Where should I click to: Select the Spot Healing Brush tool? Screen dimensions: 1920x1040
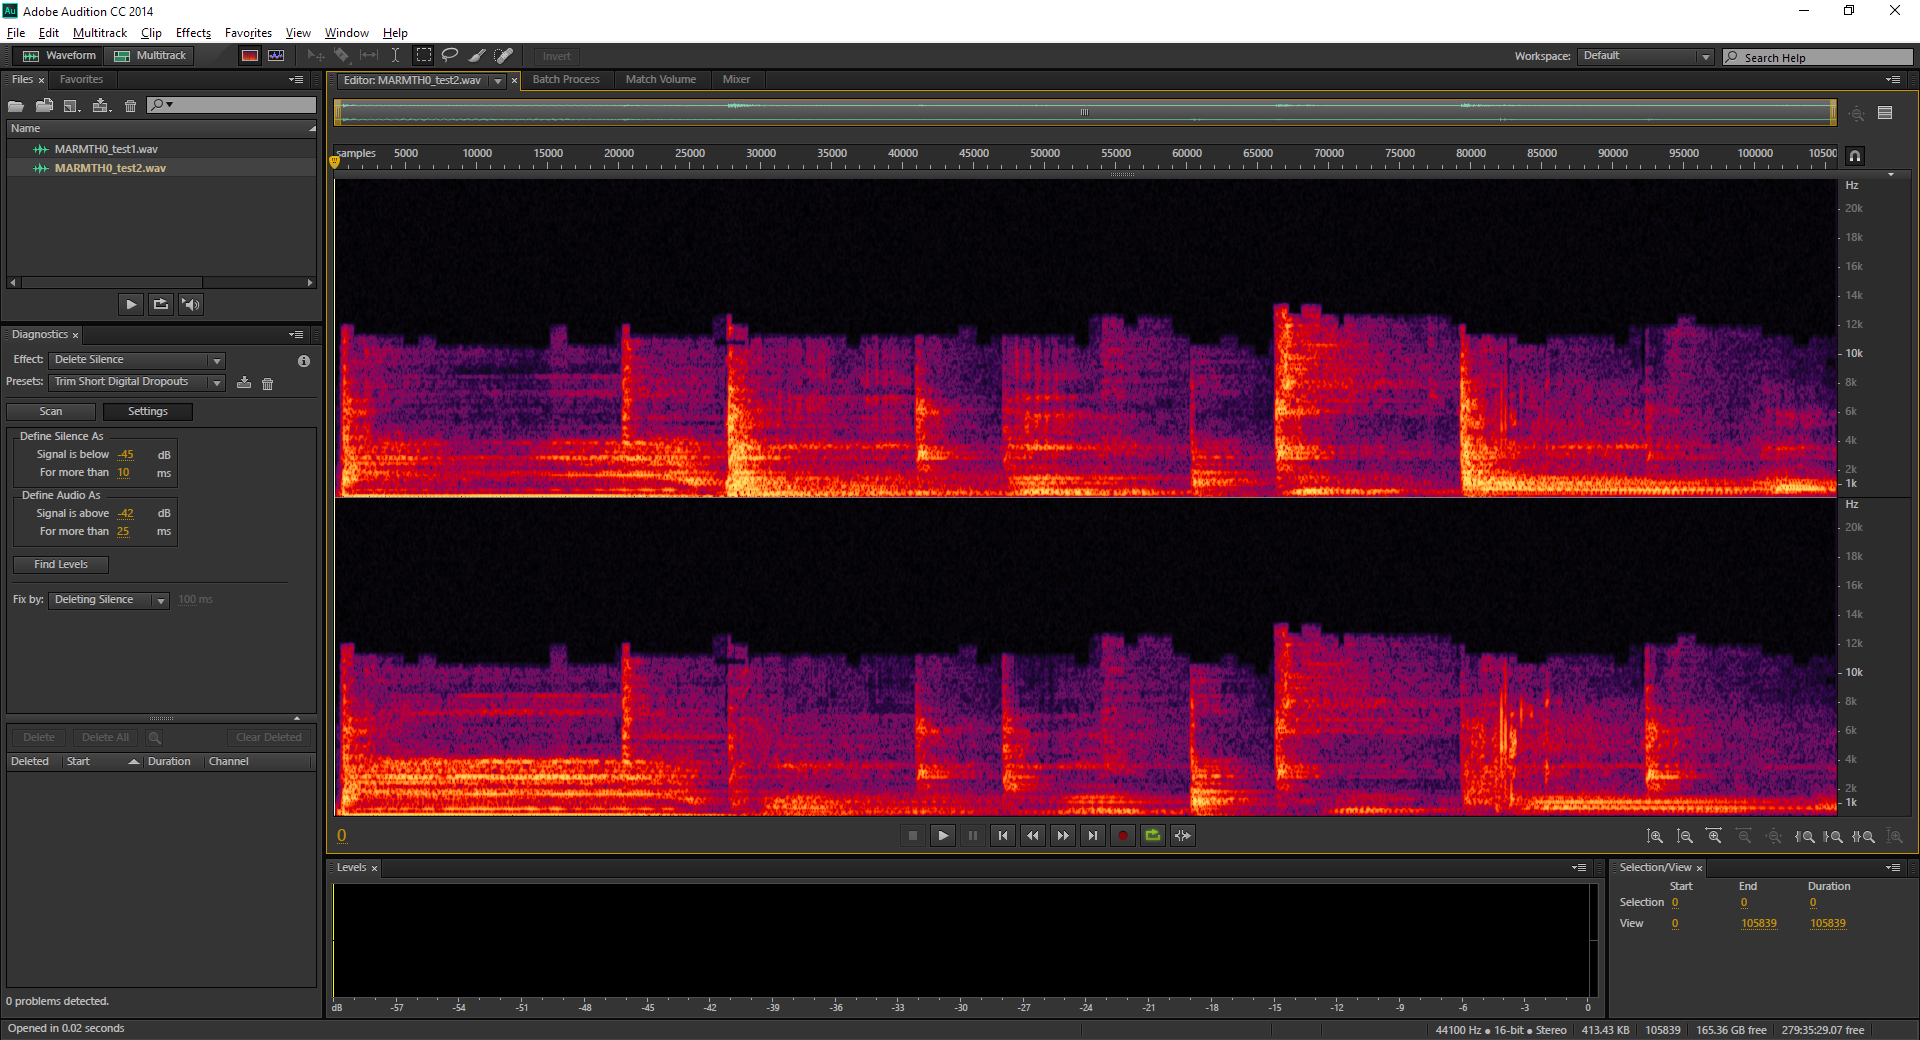click(505, 56)
